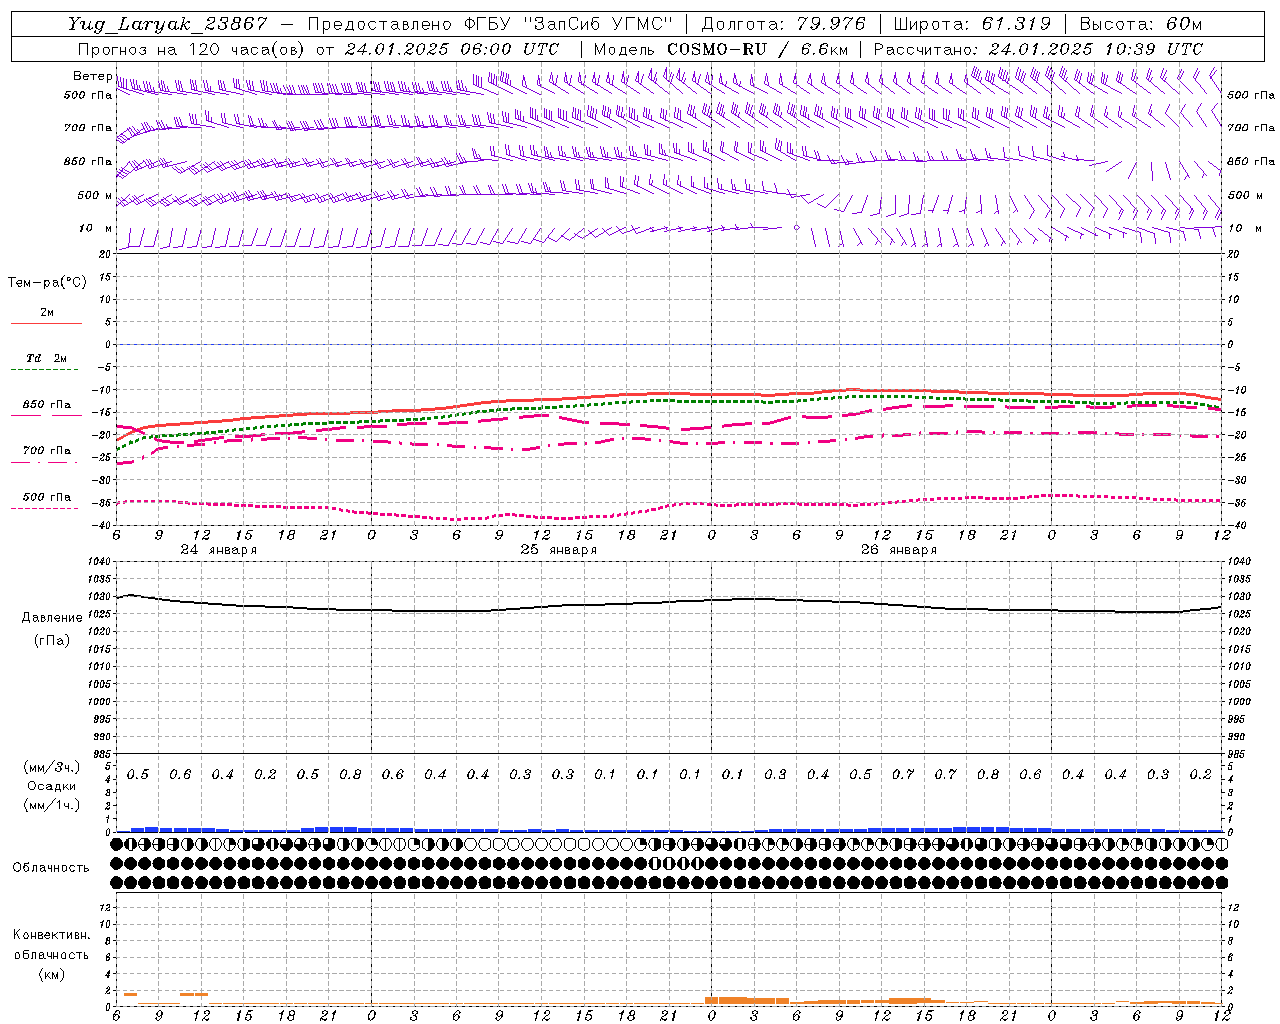Click the 26 января date label
Viewport: 1280px width, 1024px height.
click(898, 550)
